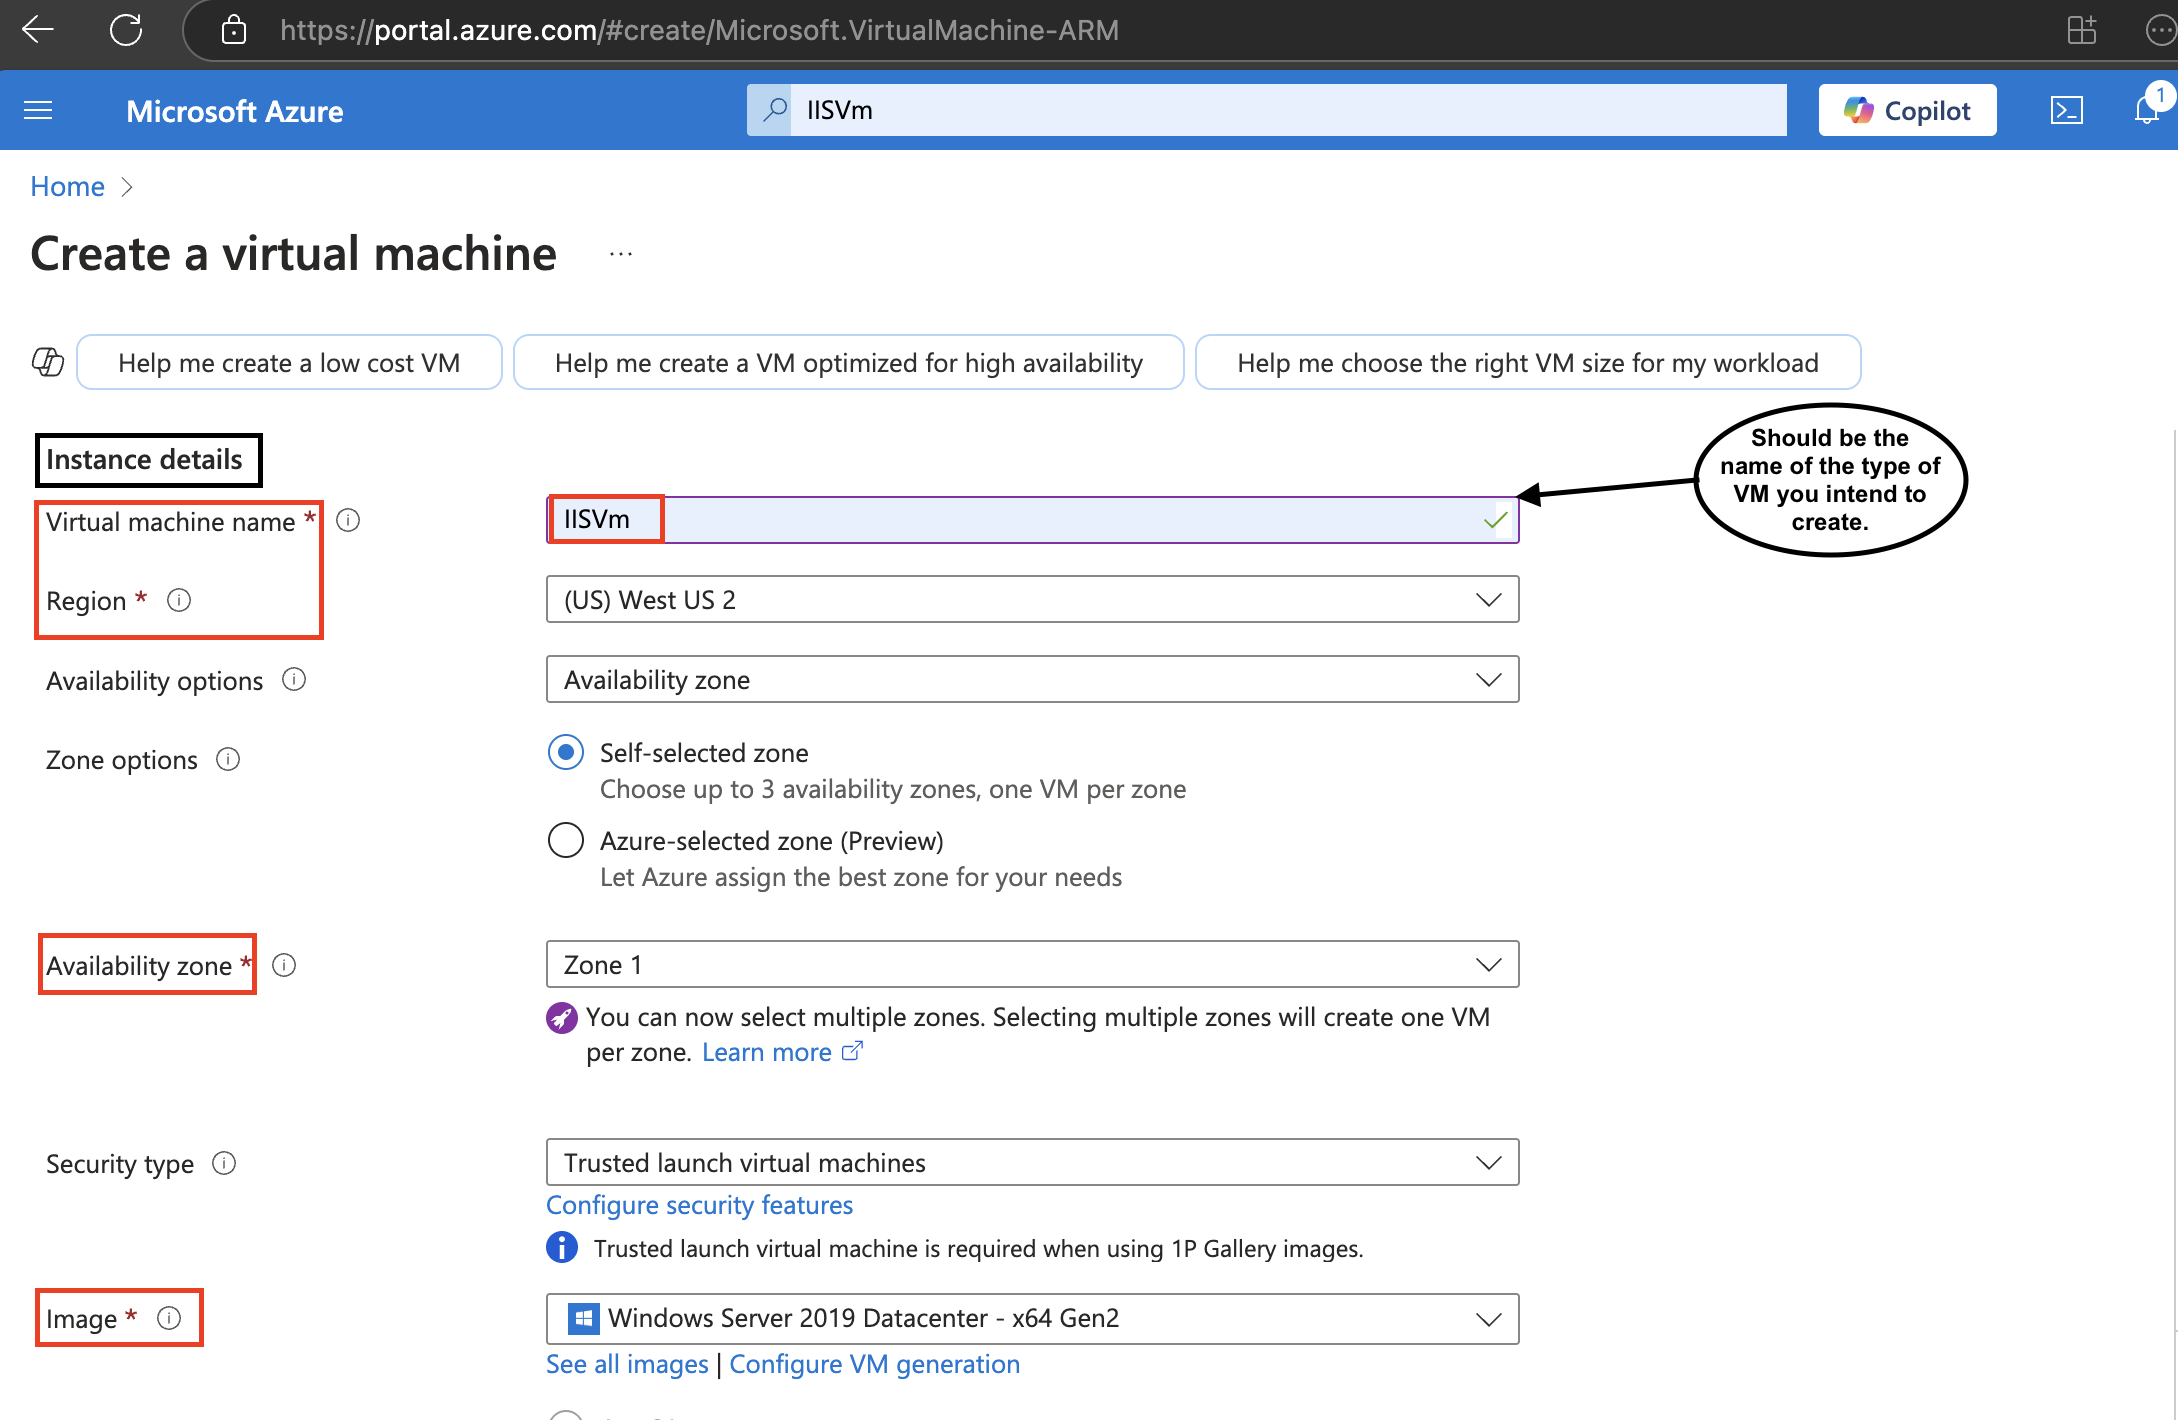Select Azure-selected zone (Preview) option
The width and height of the screenshot is (2178, 1420).
pyautogui.click(x=566, y=840)
